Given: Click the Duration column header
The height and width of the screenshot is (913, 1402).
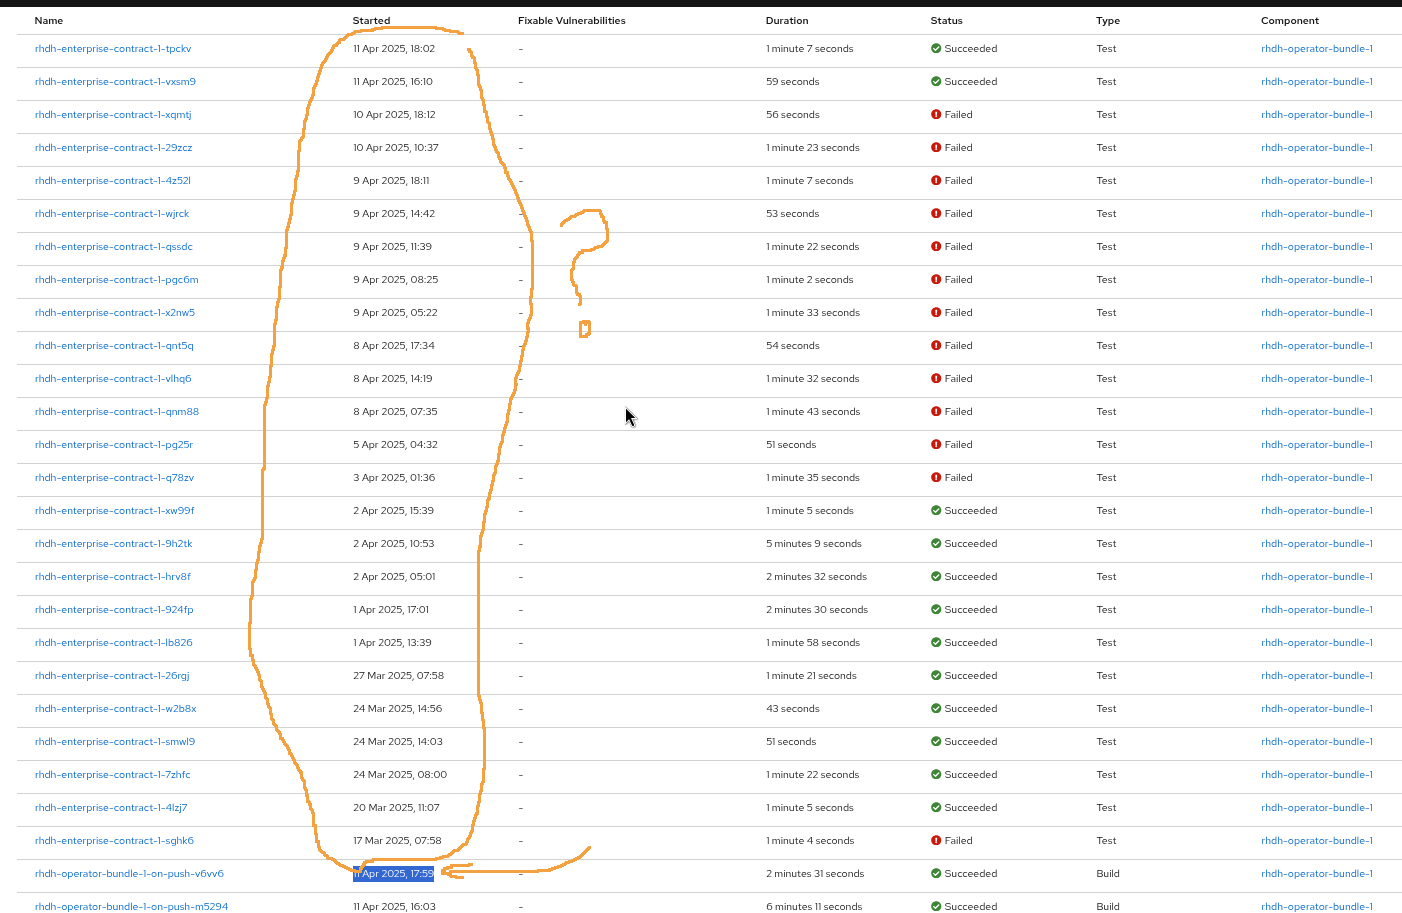Looking at the screenshot, I should [787, 20].
